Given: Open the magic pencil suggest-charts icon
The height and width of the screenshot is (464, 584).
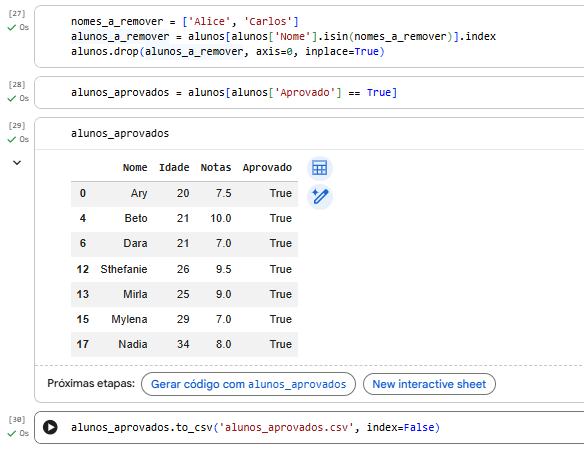Looking at the screenshot, I should coord(320,197).
